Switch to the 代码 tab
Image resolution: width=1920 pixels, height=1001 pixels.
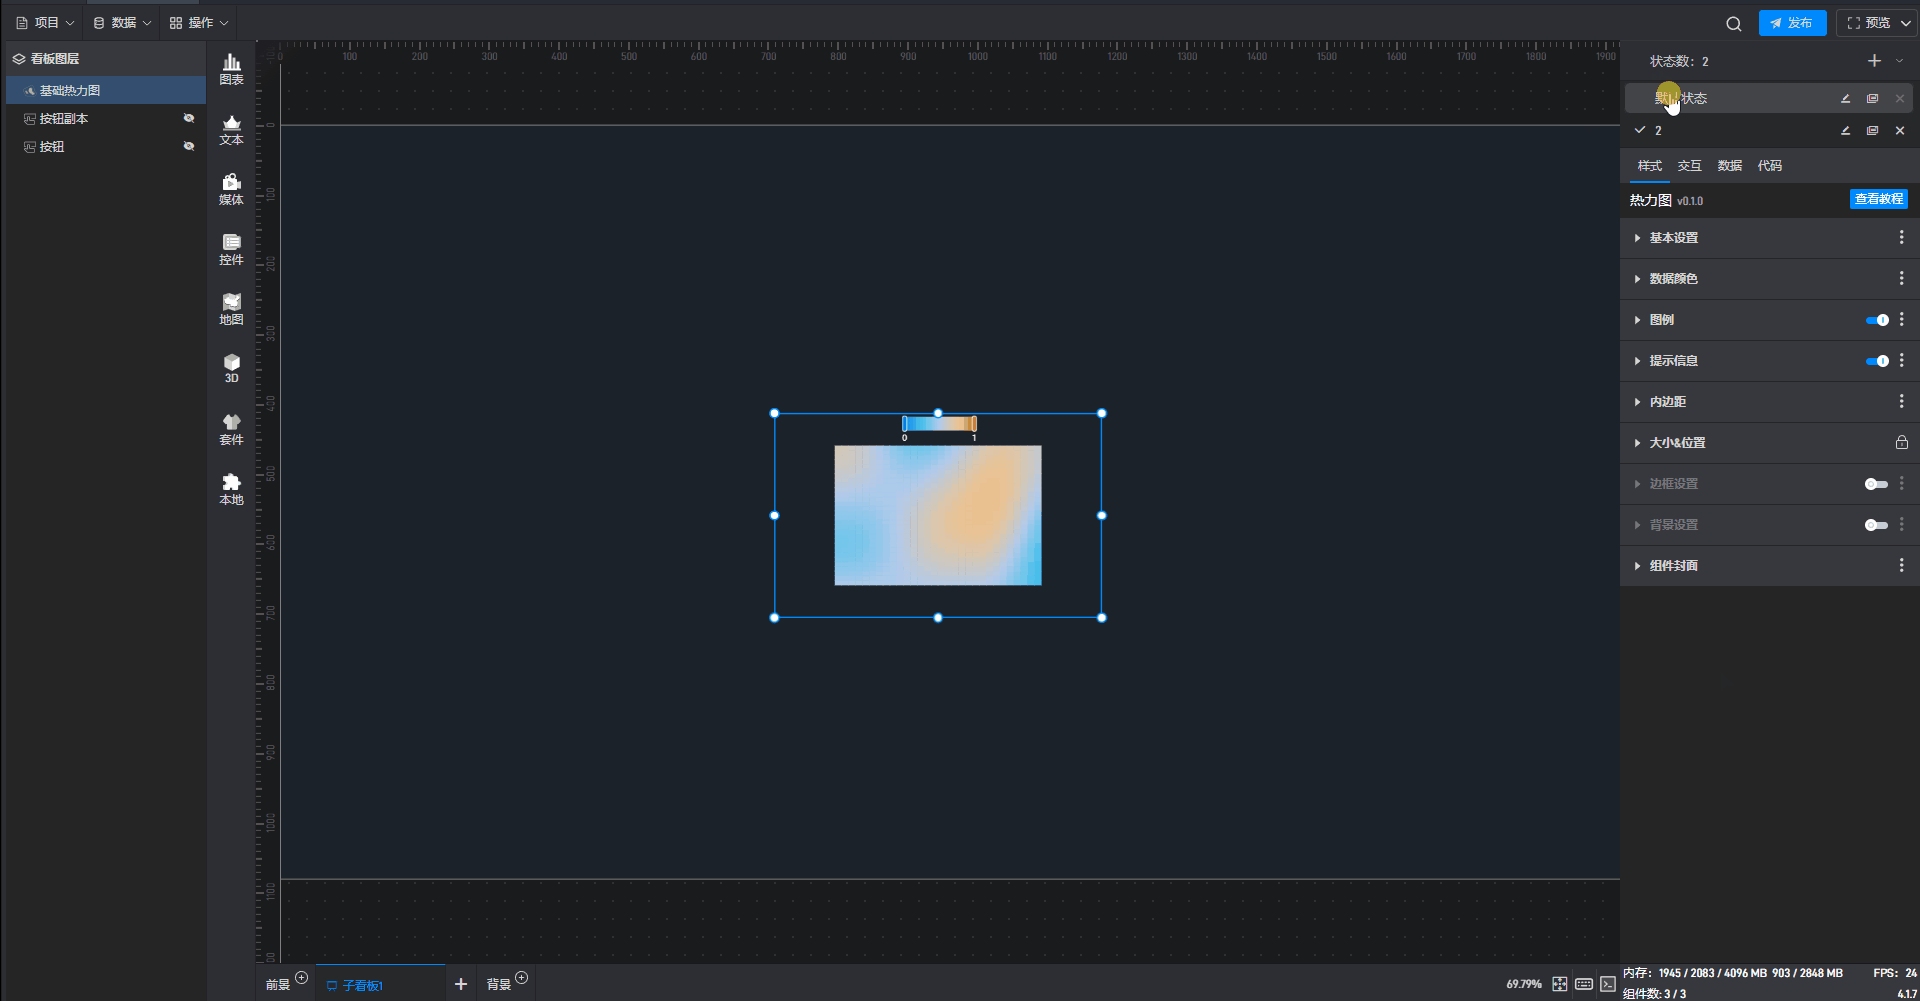click(x=1769, y=166)
